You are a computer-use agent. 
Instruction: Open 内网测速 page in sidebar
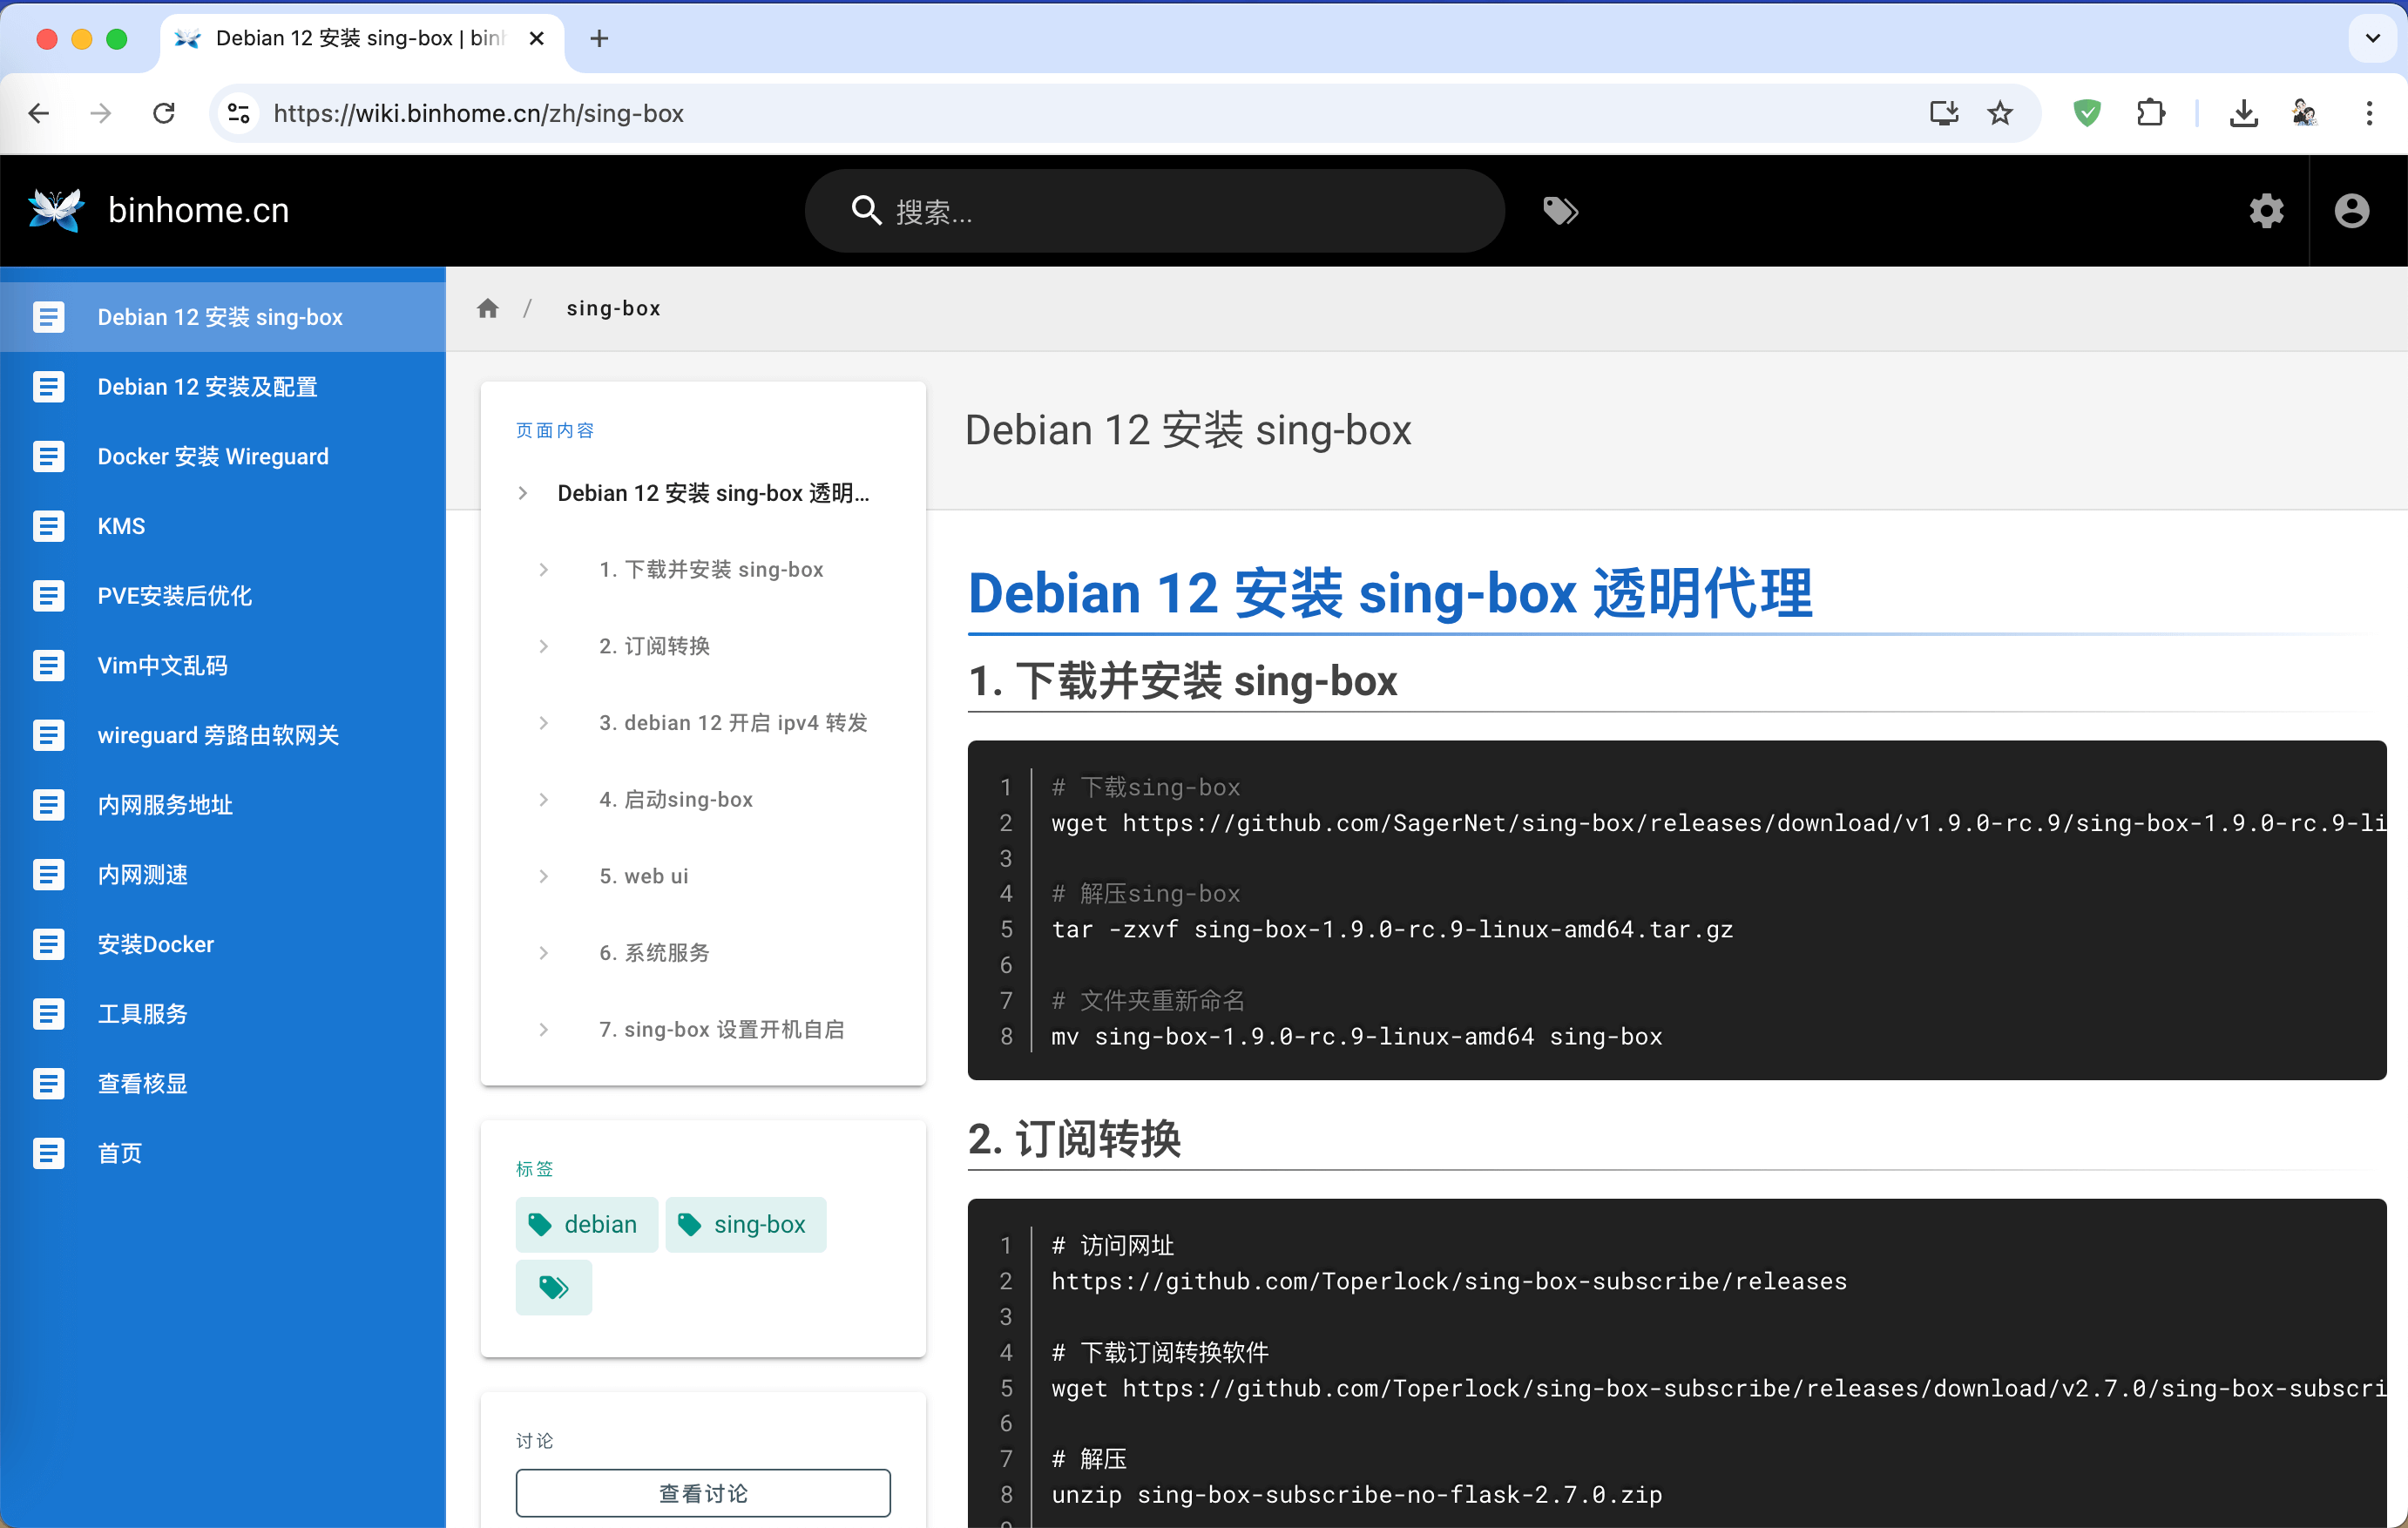(x=222, y=875)
